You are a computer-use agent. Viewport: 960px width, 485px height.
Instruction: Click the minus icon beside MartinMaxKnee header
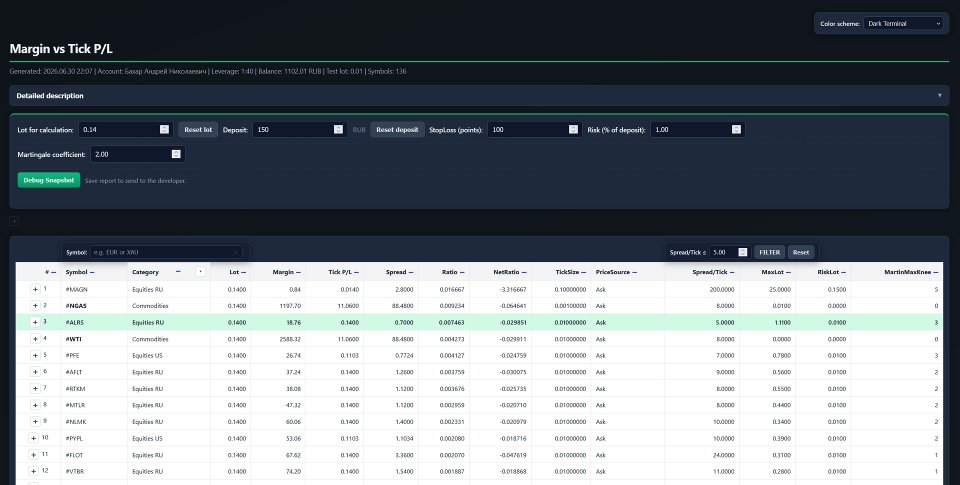click(x=936, y=273)
